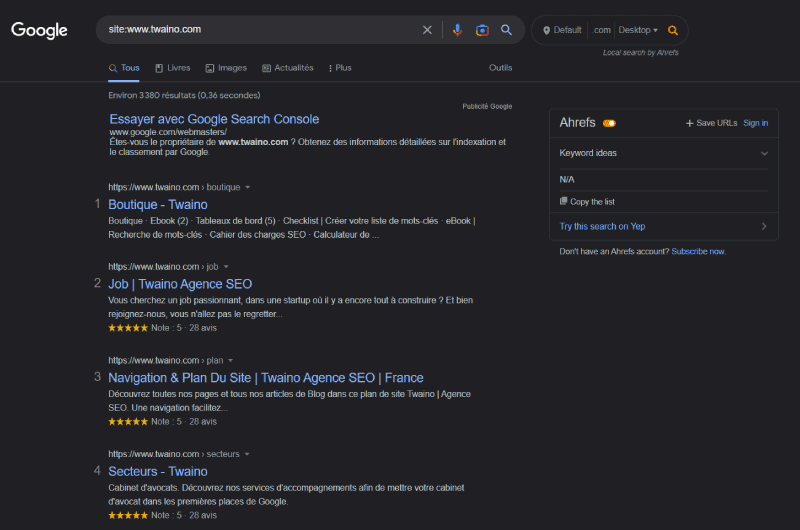Click the plus Save URLs icon
Image resolution: width=800 pixels, height=530 pixels.
pos(689,123)
